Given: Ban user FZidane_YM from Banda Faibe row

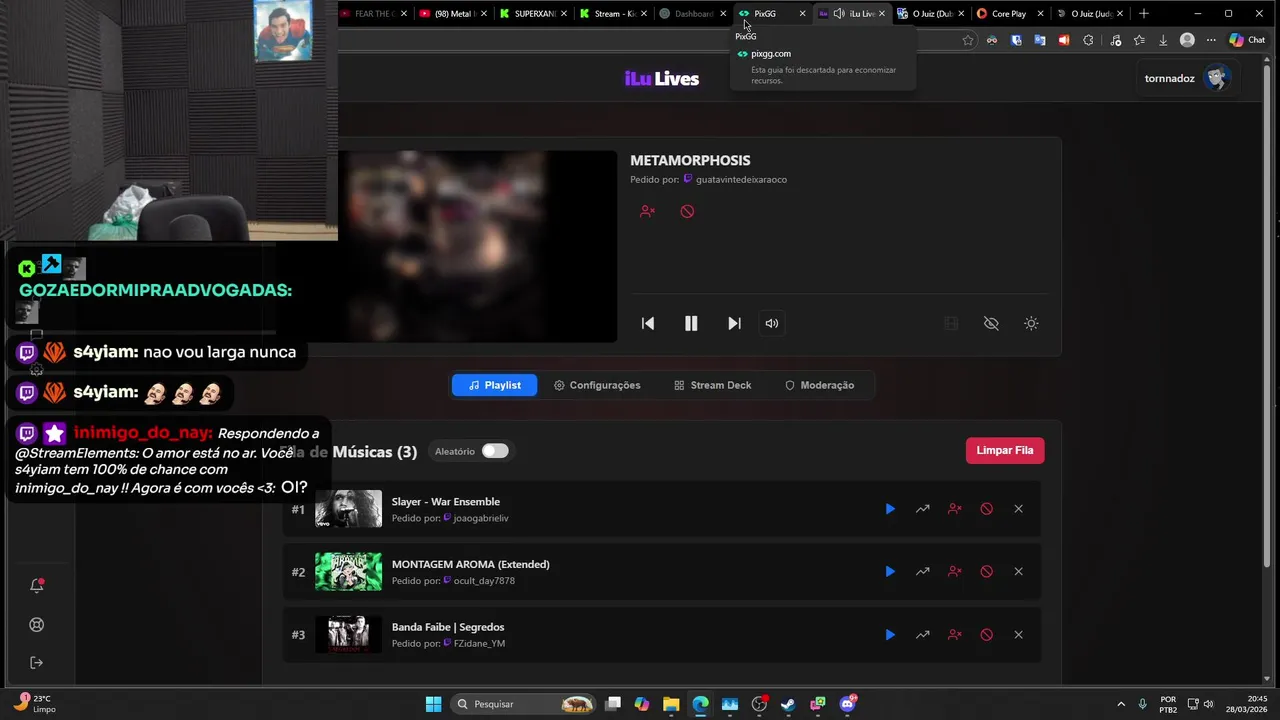Looking at the screenshot, I should pyautogui.click(x=955, y=635).
